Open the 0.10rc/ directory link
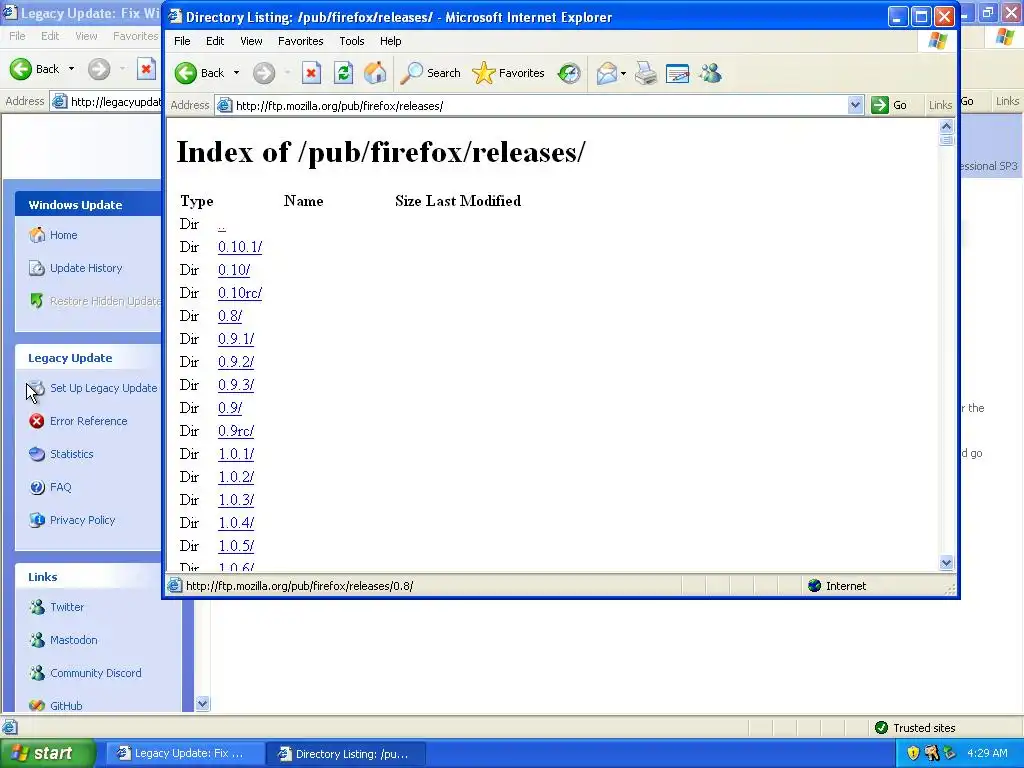Image resolution: width=1024 pixels, height=768 pixels. (240, 293)
